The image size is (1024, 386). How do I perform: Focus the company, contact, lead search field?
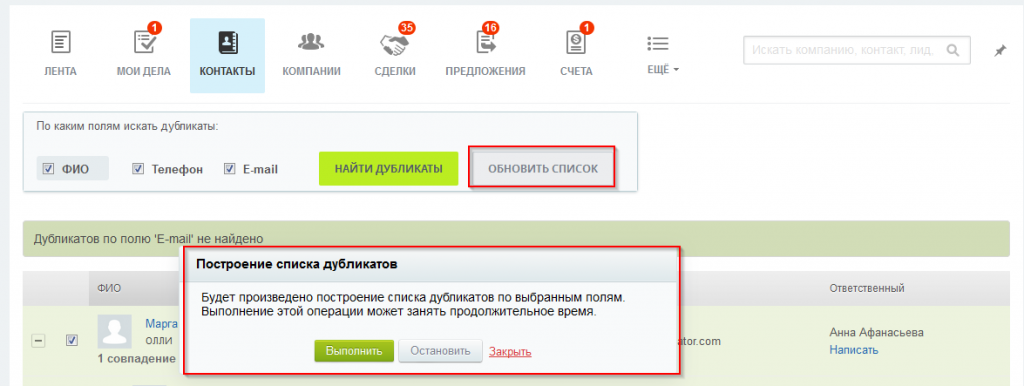846,50
